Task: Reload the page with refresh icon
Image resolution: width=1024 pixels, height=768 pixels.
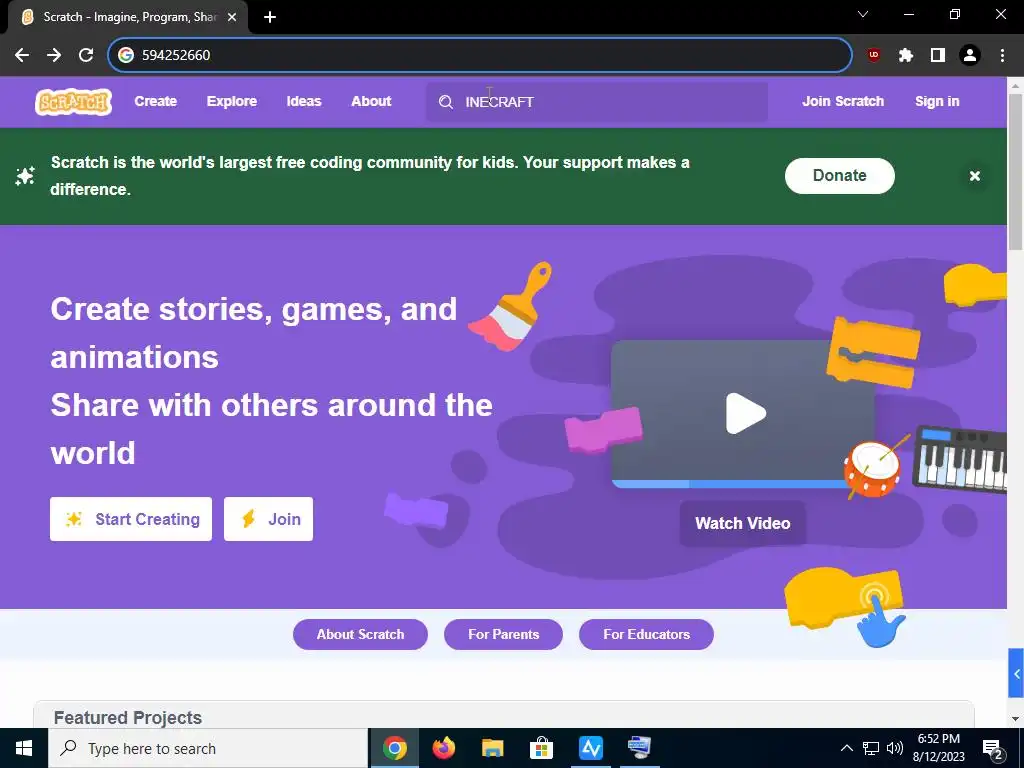Action: pos(86,55)
